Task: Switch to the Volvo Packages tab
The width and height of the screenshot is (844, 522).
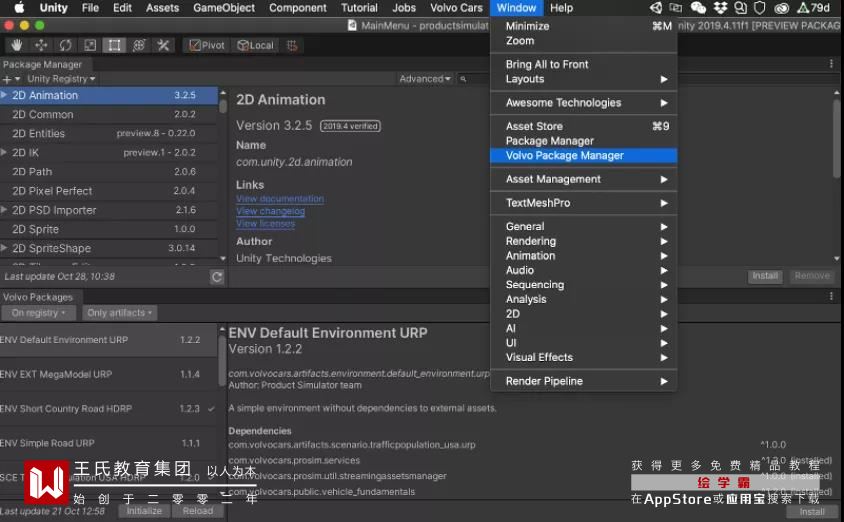Action: tap(38, 297)
